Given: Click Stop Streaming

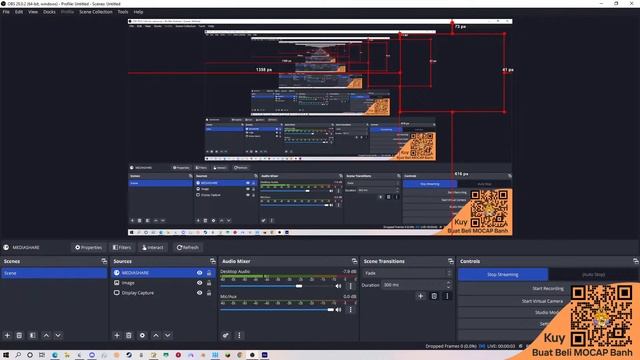Looking at the screenshot, I should coord(503,274).
